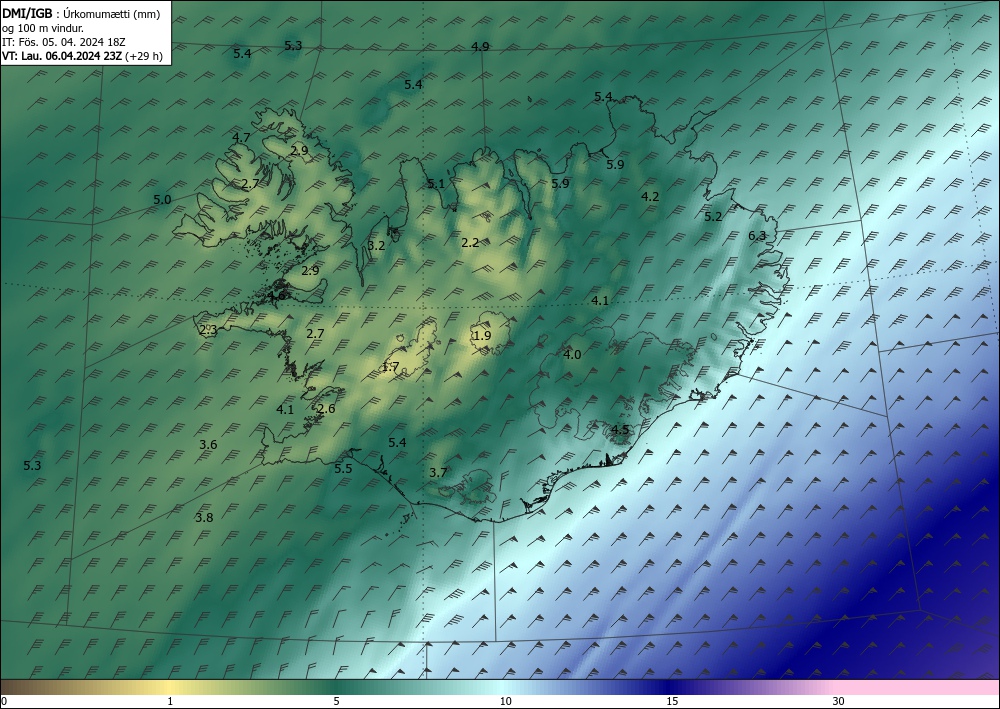Click the 5.1 value on the map
The image size is (1000, 709).
point(436,184)
